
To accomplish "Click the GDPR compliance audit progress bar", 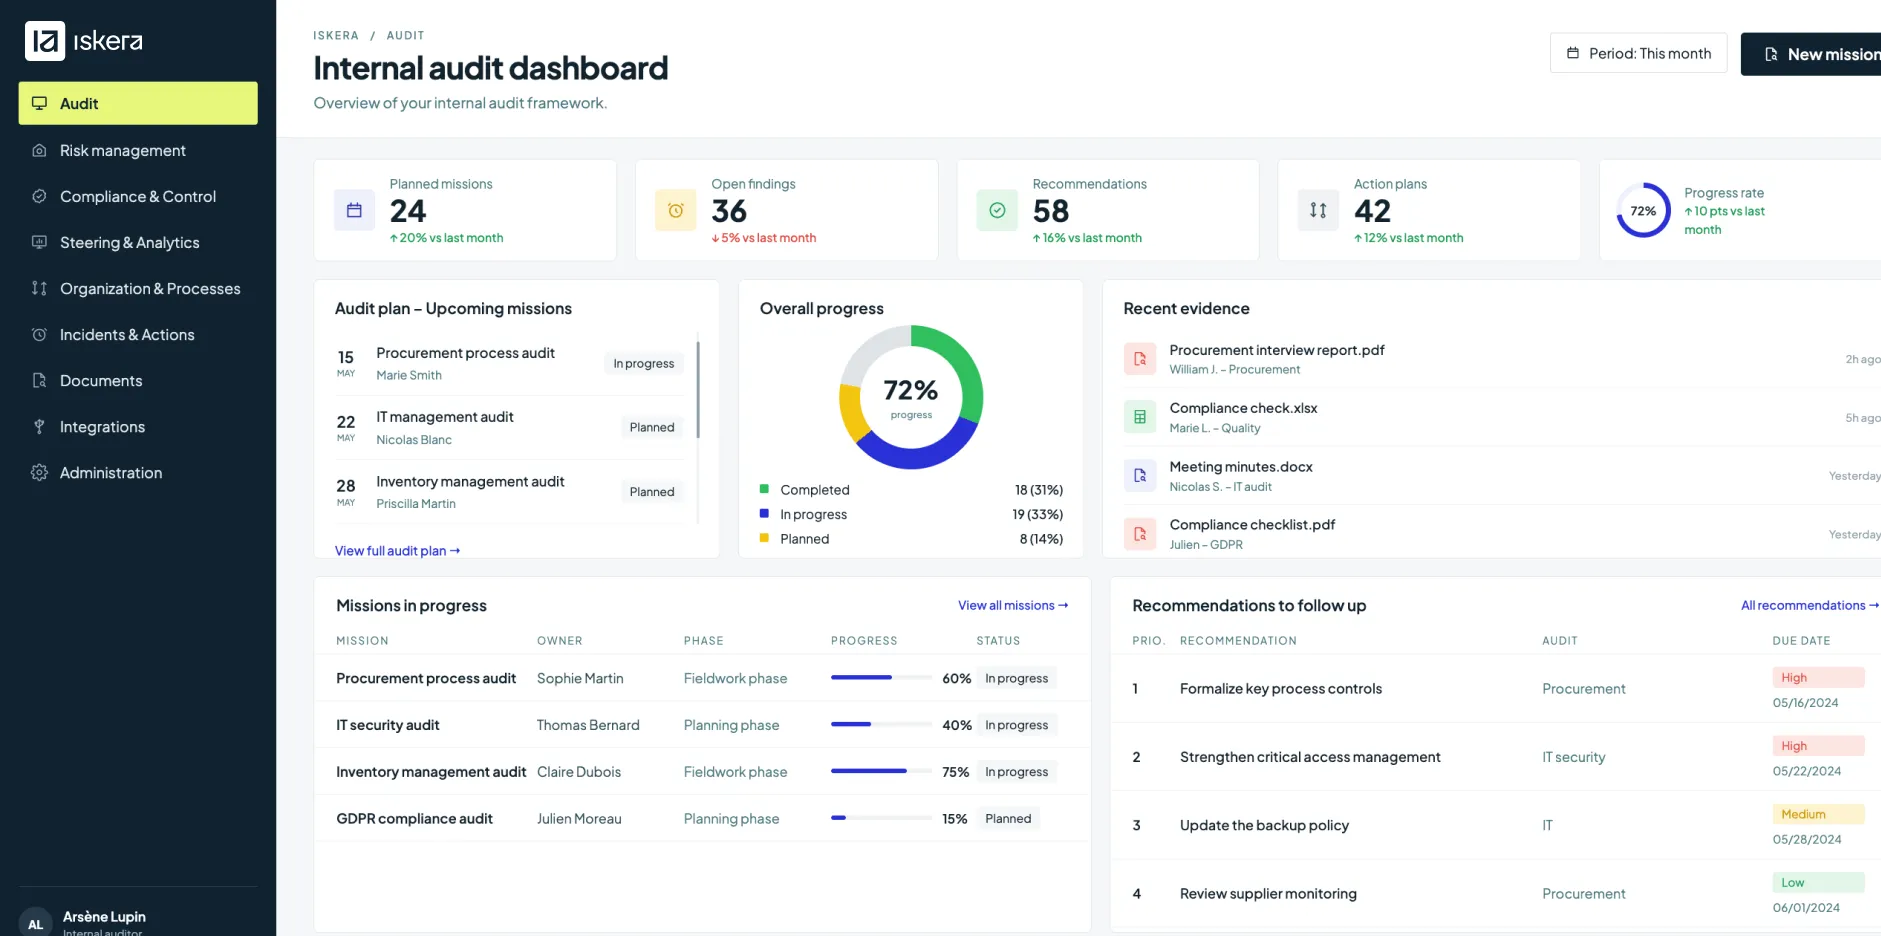I will pyautogui.click(x=881, y=818).
